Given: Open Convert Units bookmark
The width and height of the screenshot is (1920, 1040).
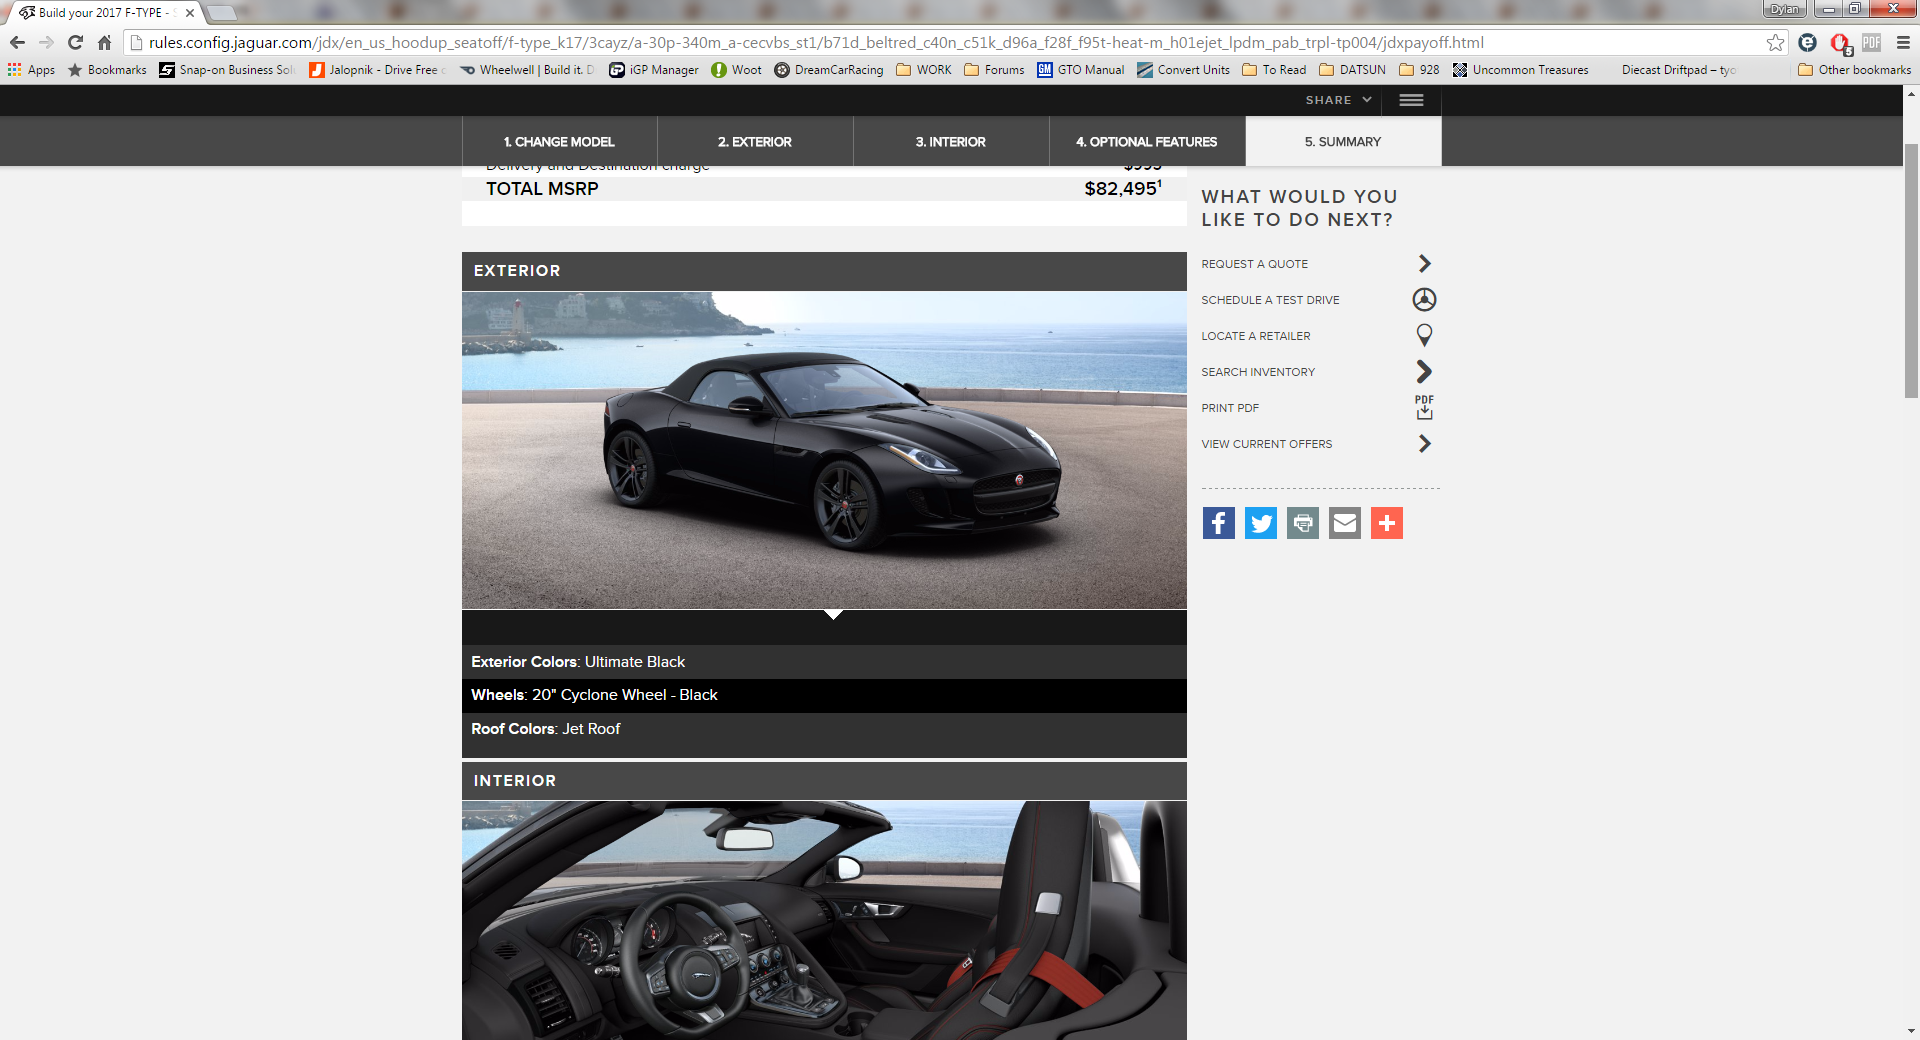Looking at the screenshot, I should [1183, 70].
